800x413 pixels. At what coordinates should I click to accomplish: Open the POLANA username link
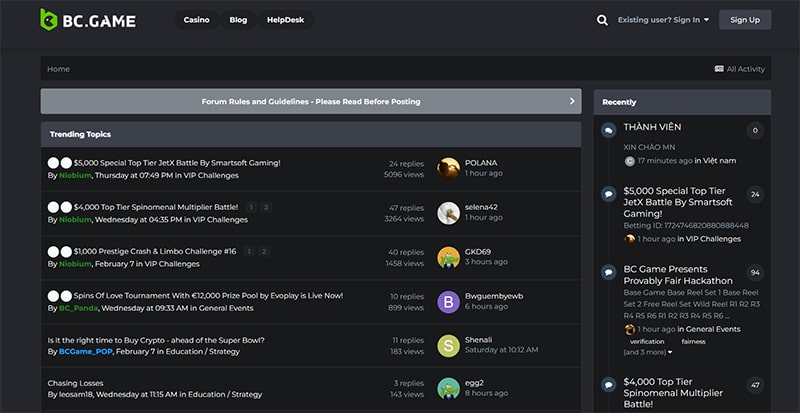tap(481, 163)
